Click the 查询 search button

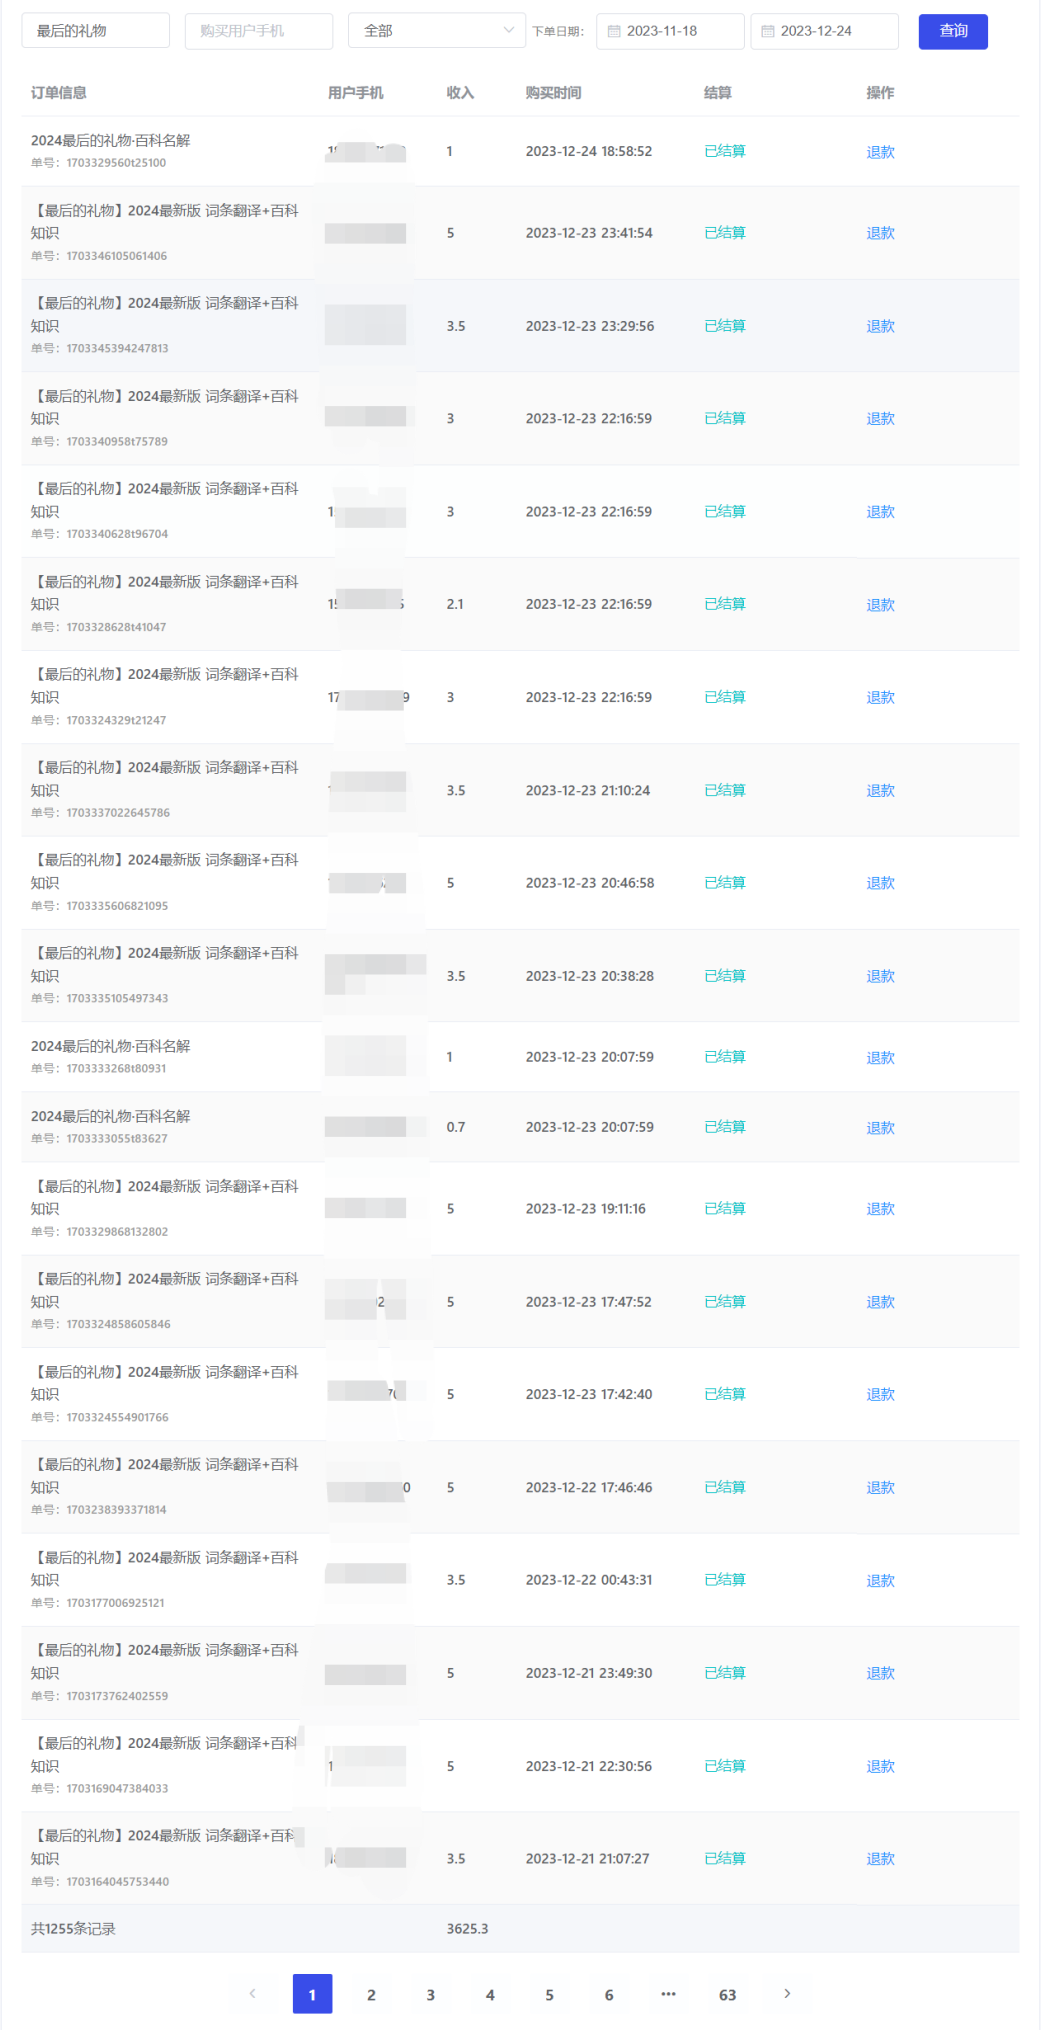[x=952, y=31]
